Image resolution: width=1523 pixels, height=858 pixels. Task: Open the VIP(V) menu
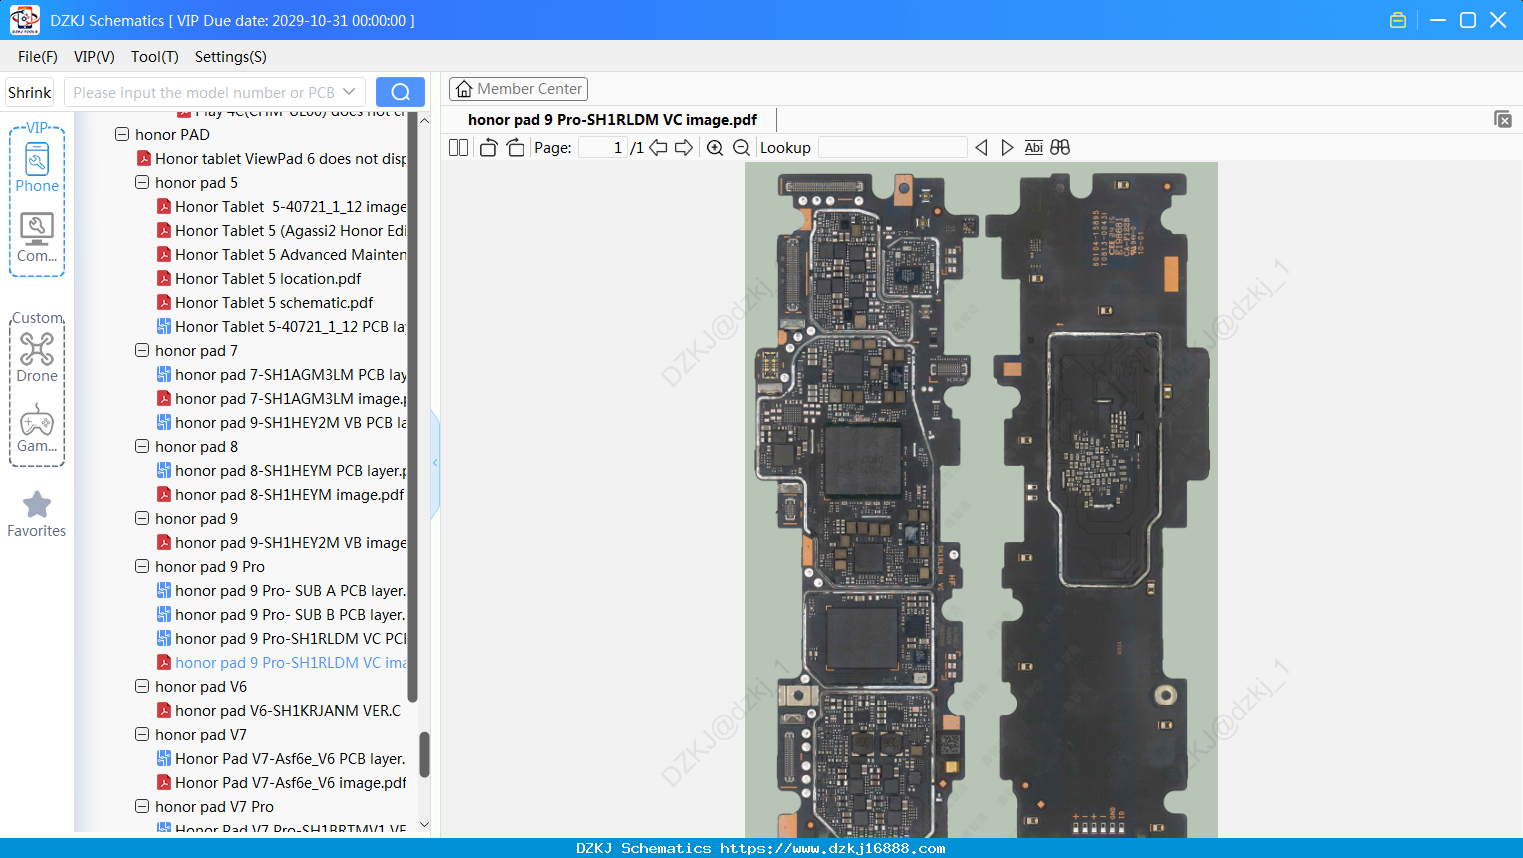[x=94, y=57]
